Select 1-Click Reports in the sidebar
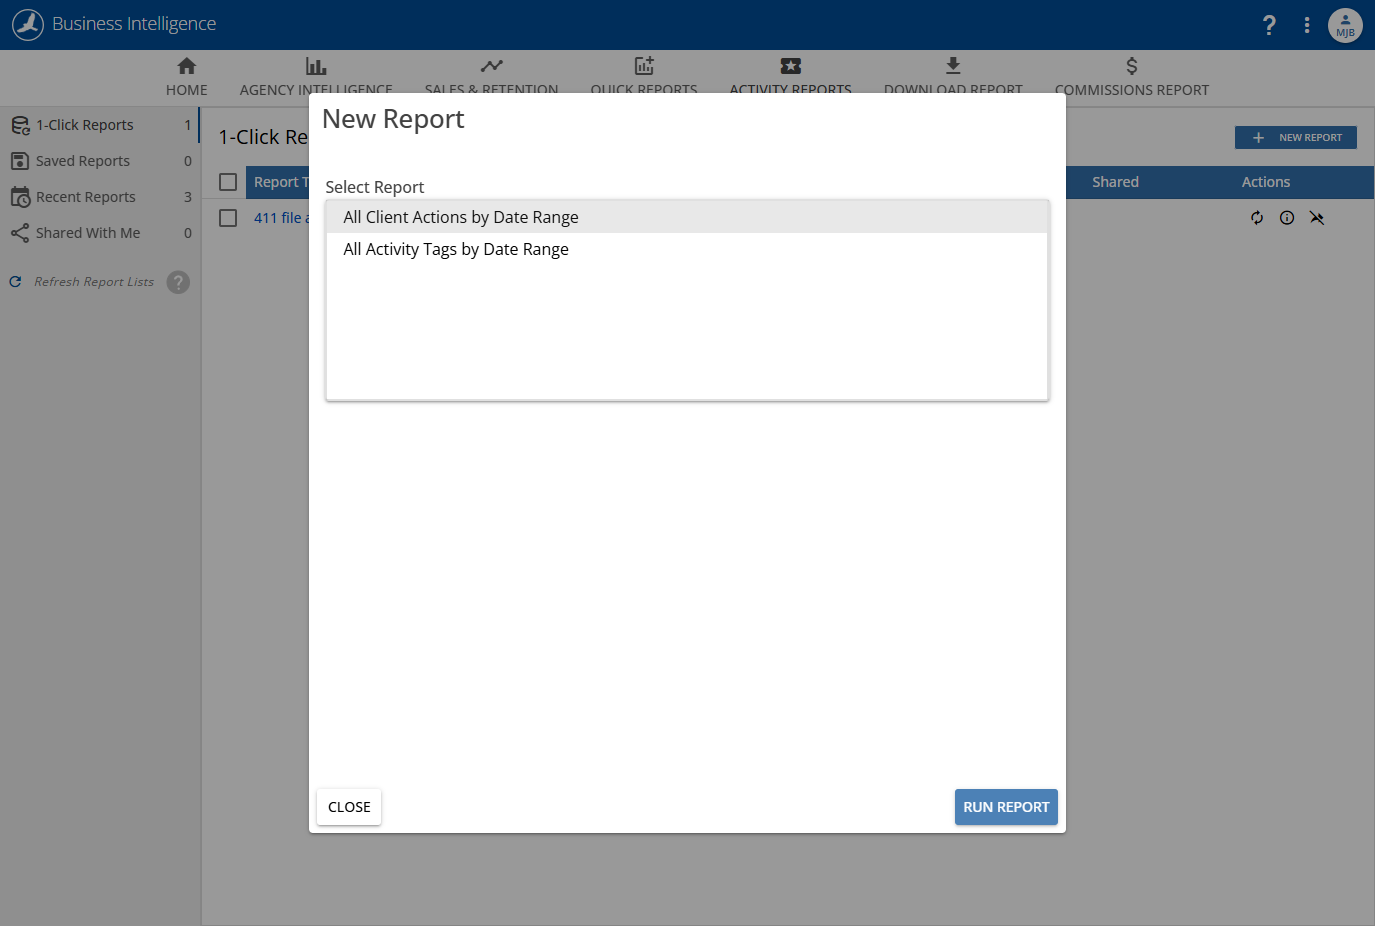Viewport: 1375px width, 926px height. (x=100, y=125)
